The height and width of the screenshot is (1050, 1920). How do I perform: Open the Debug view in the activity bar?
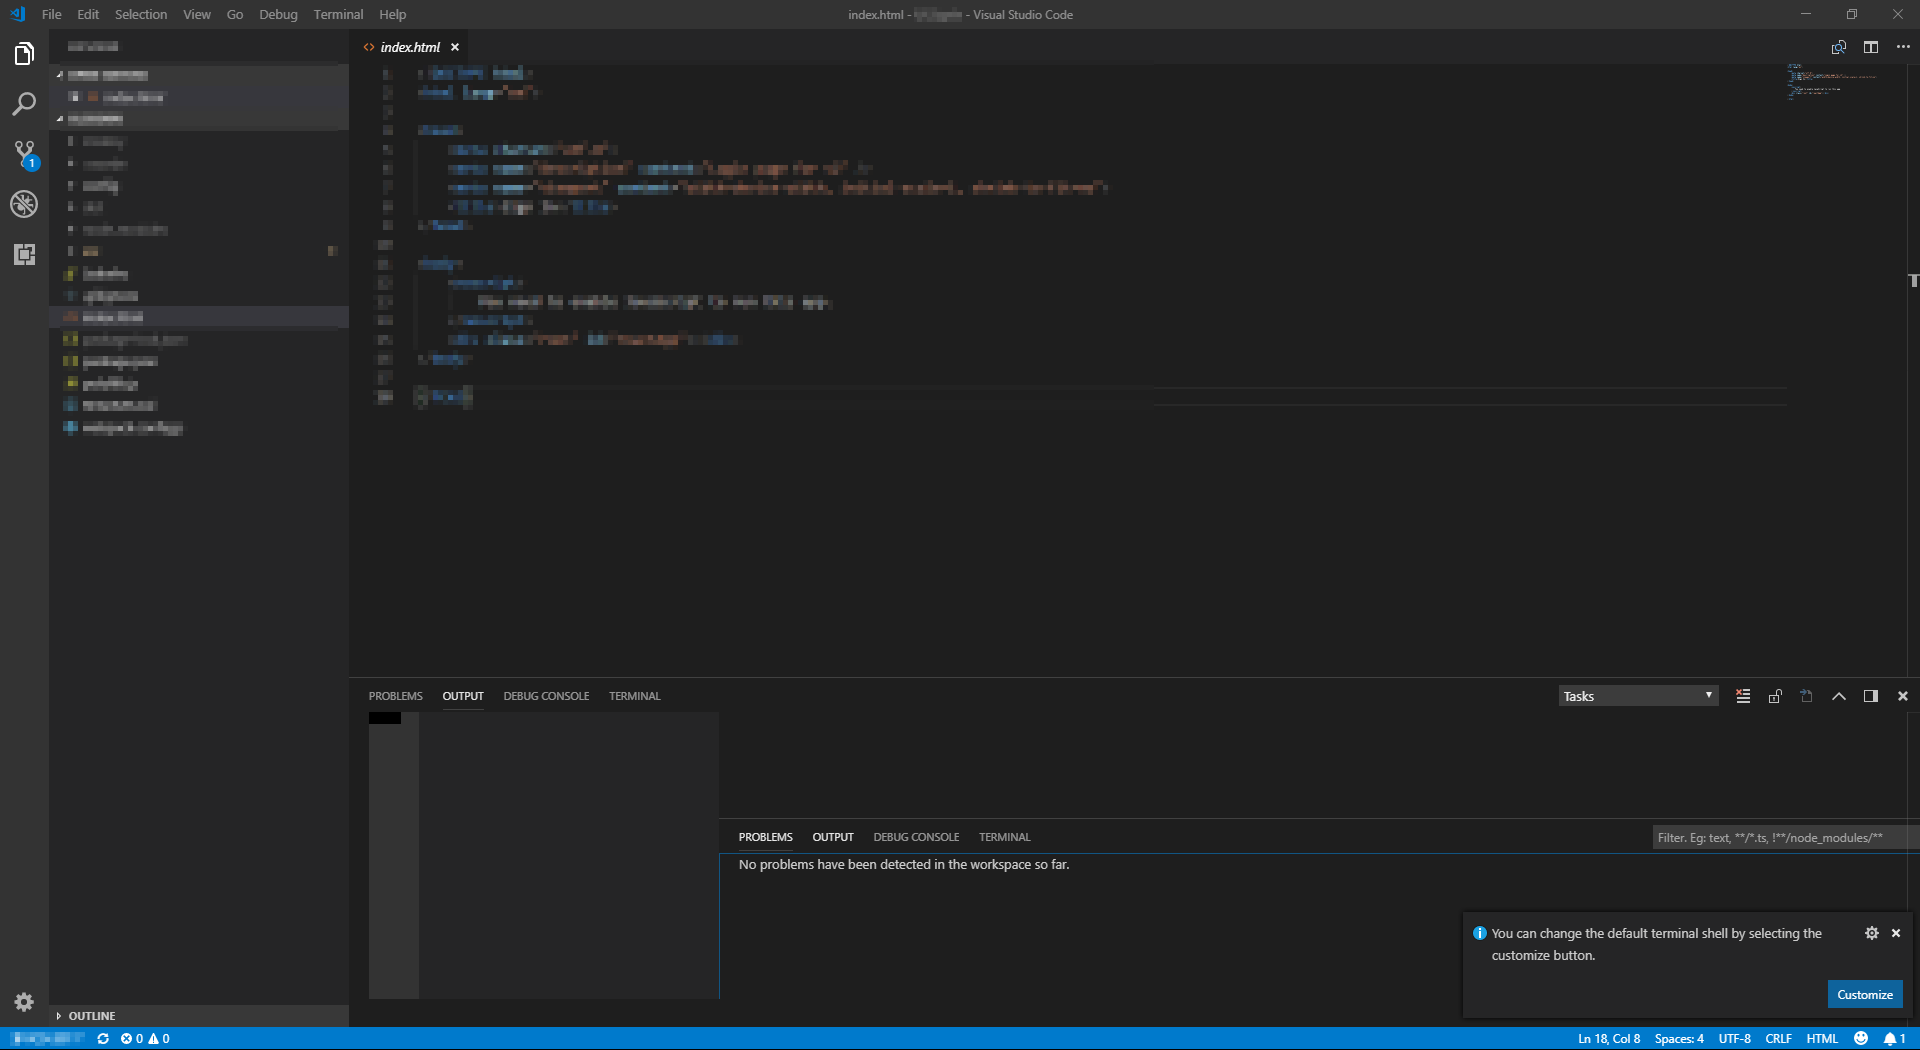pos(24,204)
